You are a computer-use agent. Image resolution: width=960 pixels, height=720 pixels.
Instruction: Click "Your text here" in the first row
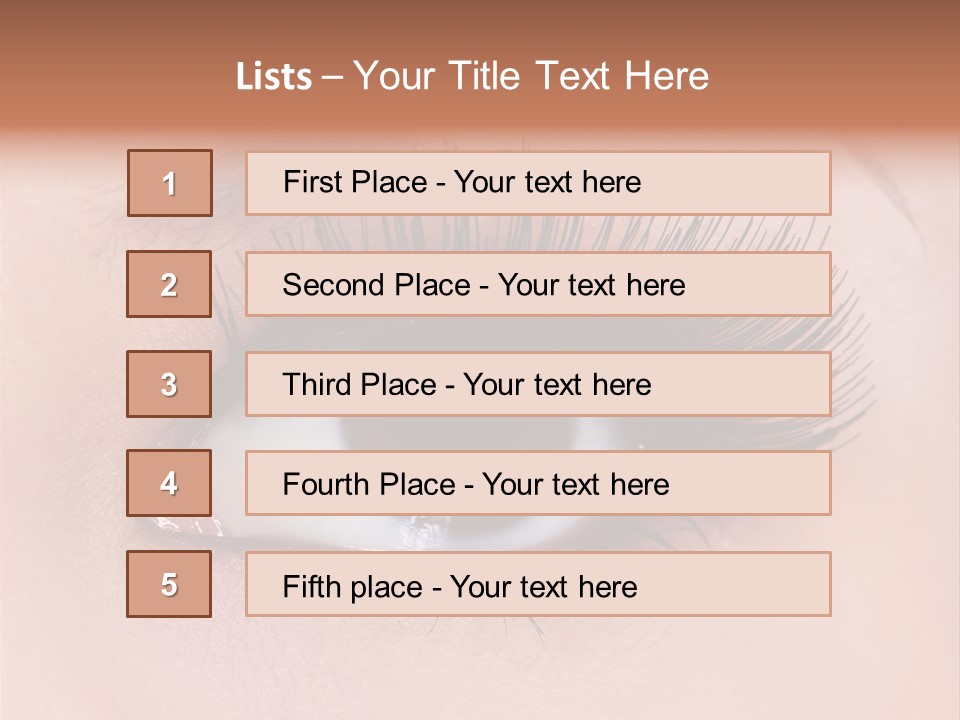point(547,182)
